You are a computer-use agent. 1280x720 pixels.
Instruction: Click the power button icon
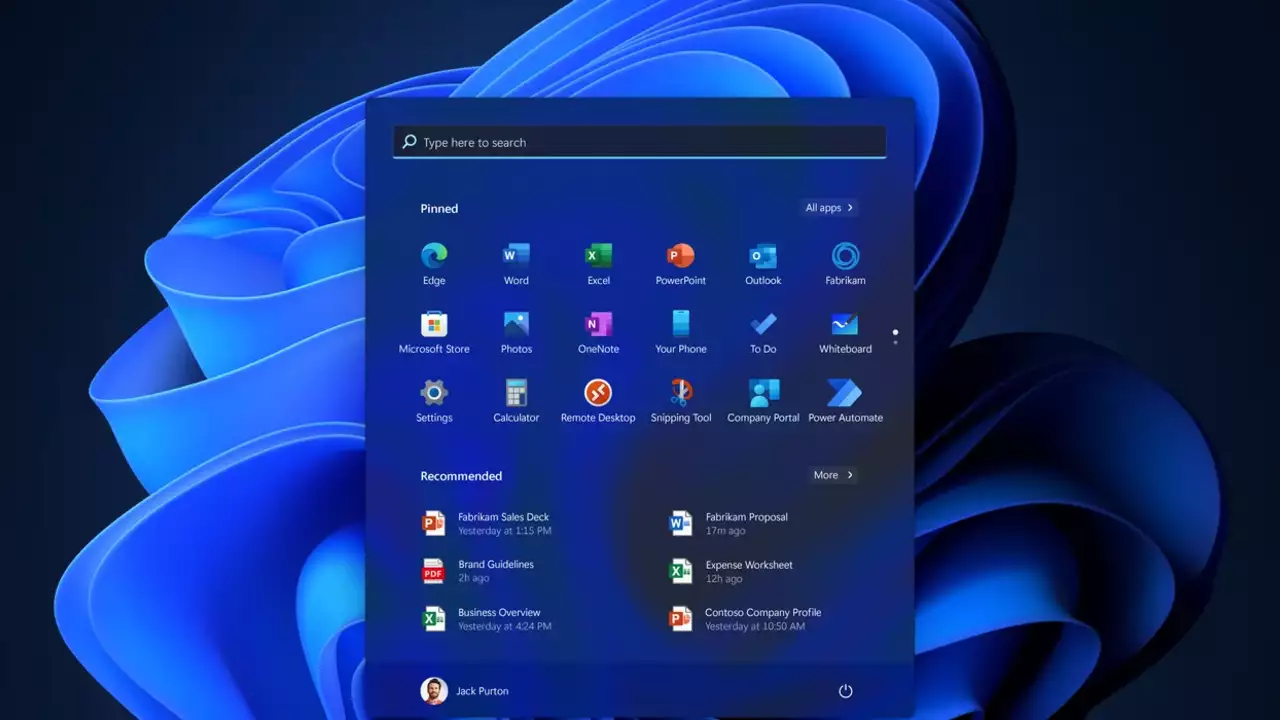[845, 691]
